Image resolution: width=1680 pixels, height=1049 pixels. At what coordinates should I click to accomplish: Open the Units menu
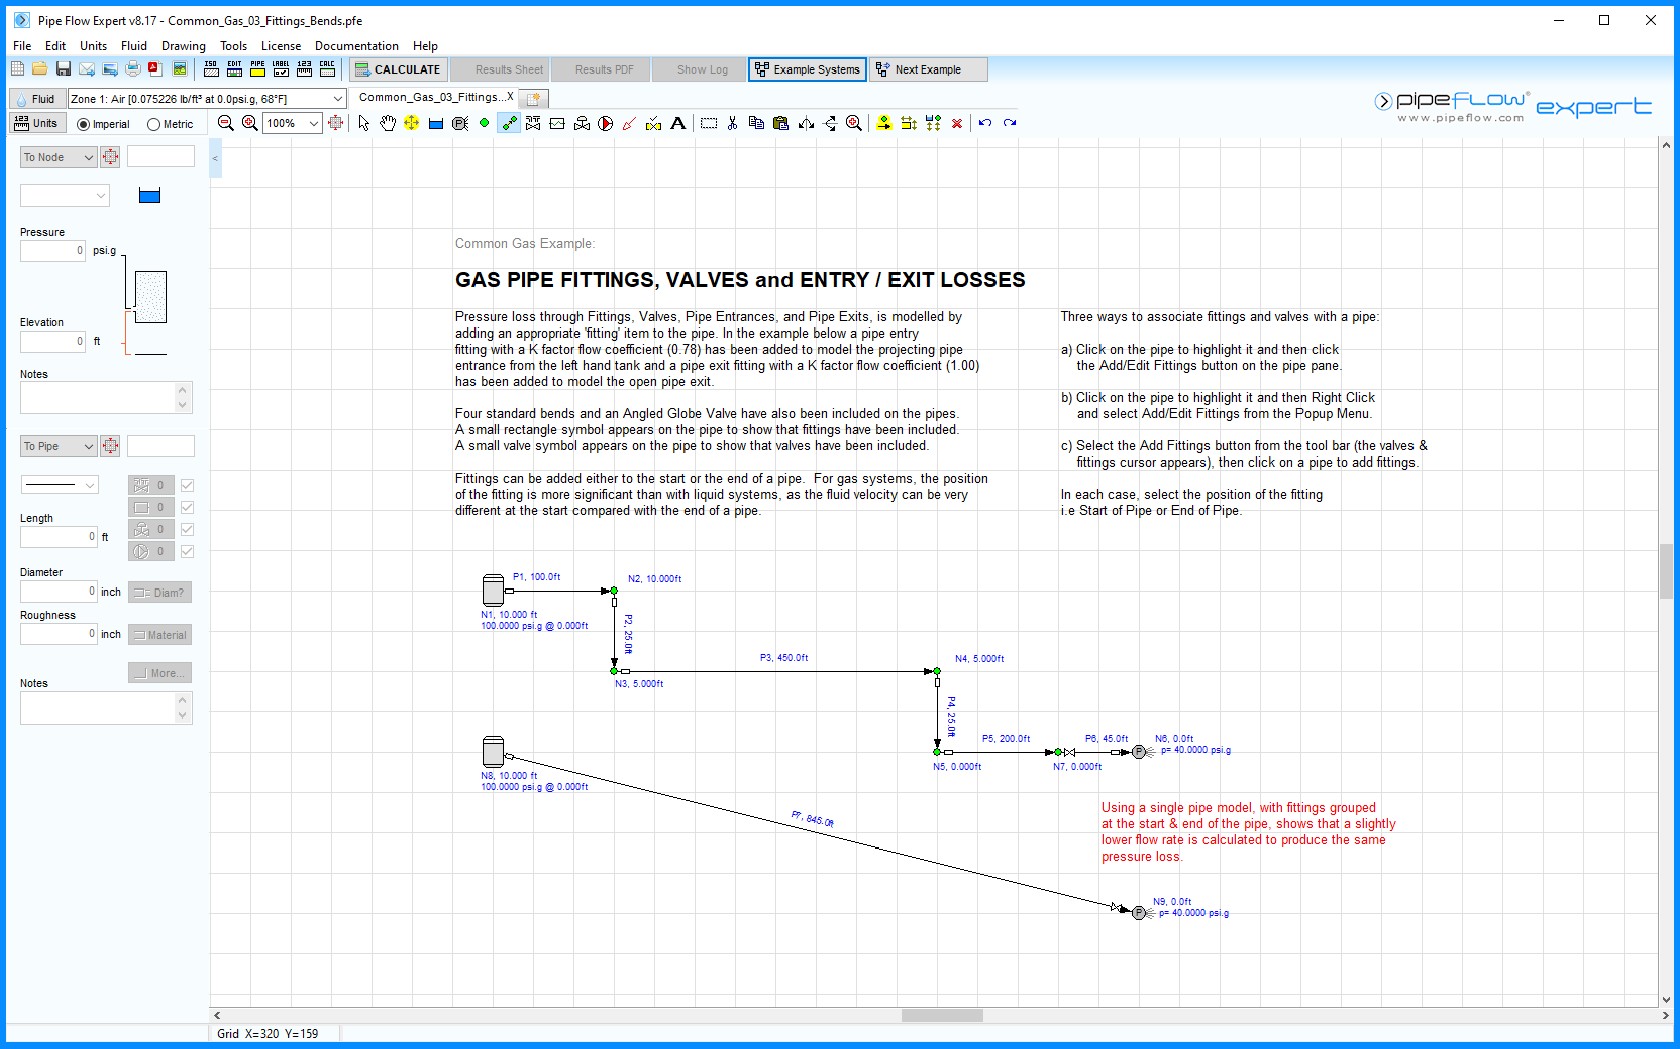tap(93, 46)
